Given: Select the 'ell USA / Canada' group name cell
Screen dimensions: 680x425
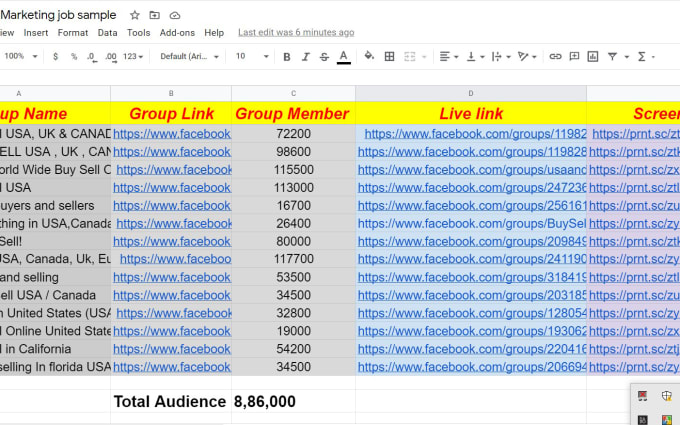Looking at the screenshot, I should coord(55,295).
